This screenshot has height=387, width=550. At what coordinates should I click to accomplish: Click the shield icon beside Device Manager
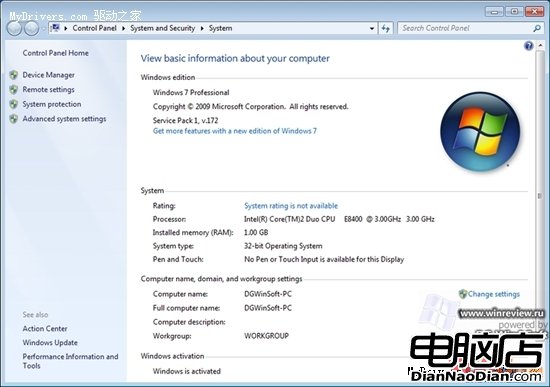14,75
